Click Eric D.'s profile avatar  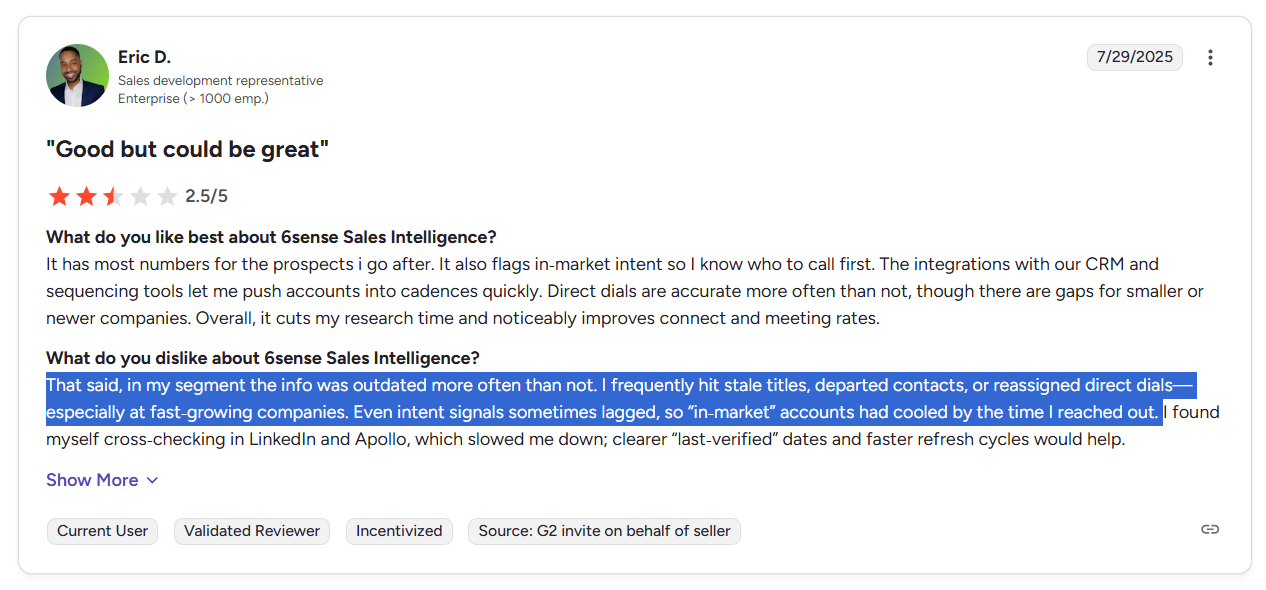tap(77, 75)
